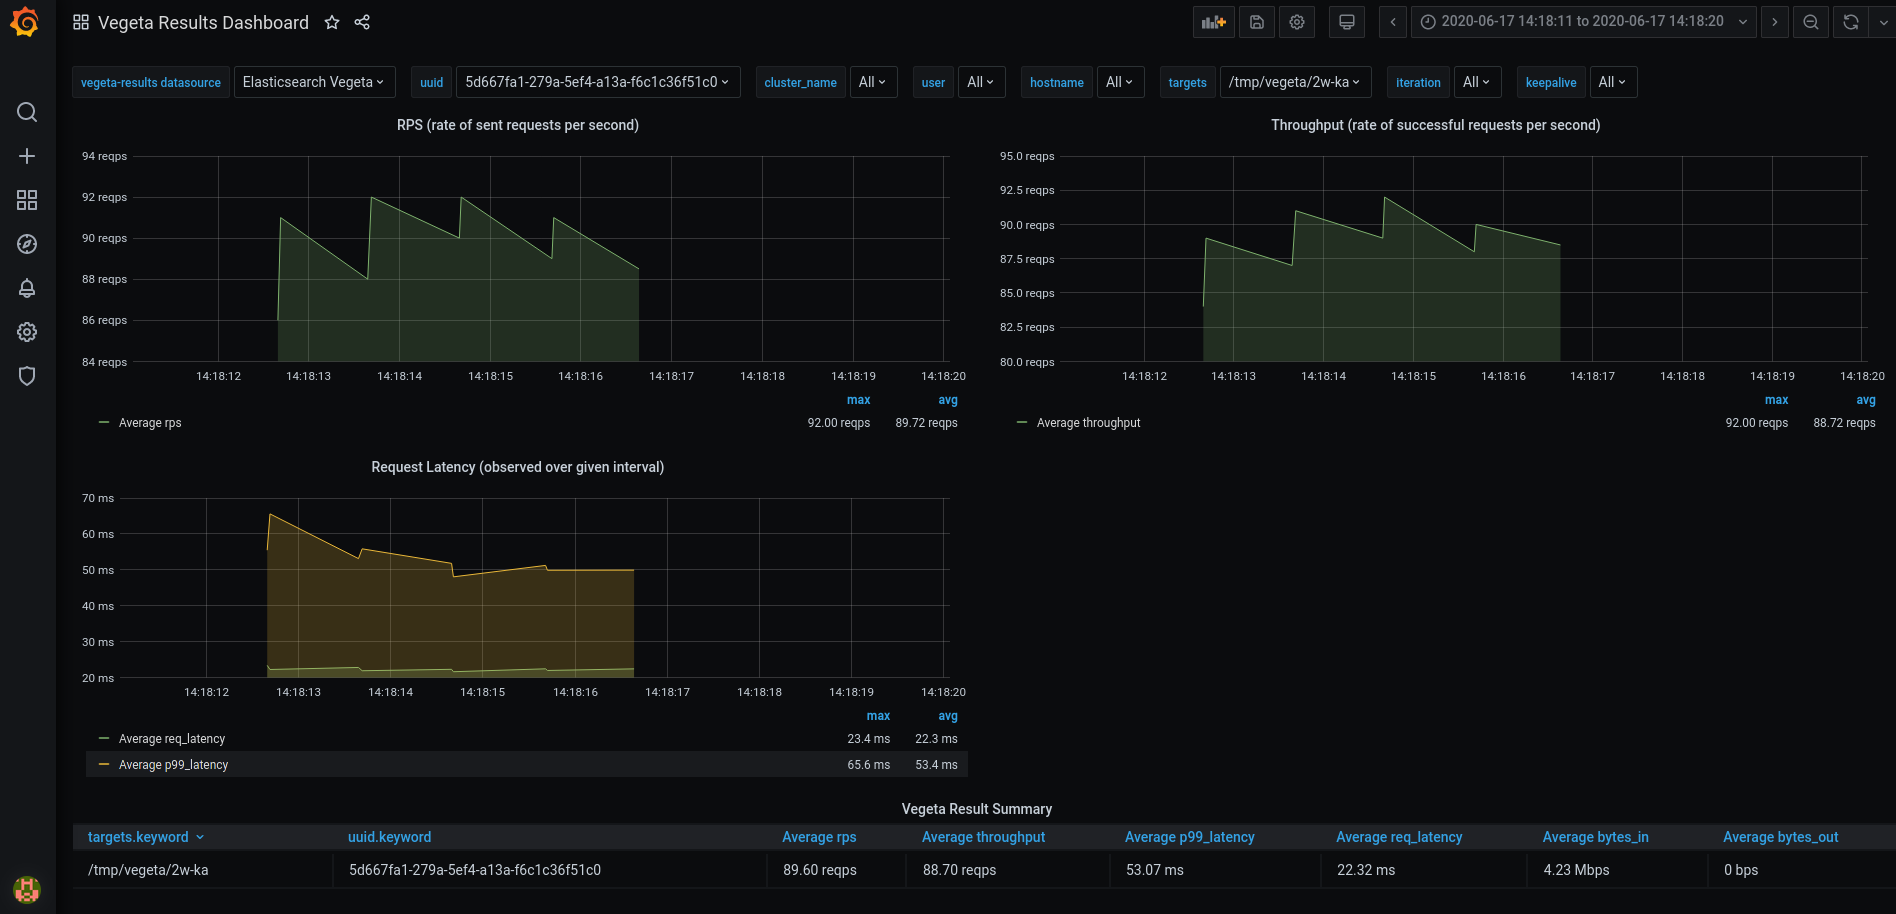Toggle Average p99_latency series in legend
1896x914 pixels.
[x=173, y=765]
